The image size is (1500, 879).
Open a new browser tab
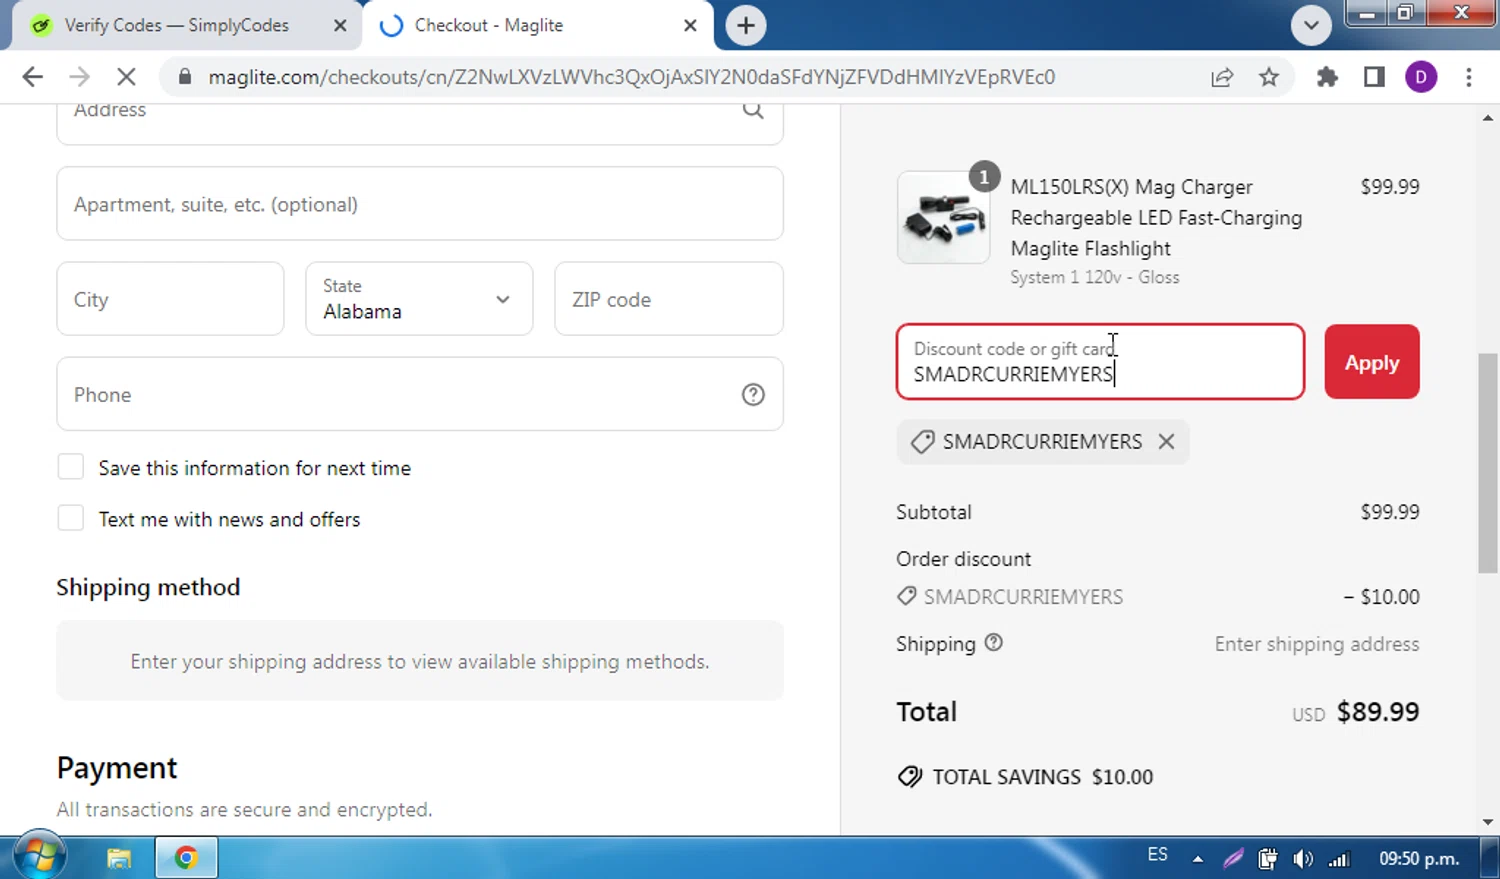[x=746, y=25]
